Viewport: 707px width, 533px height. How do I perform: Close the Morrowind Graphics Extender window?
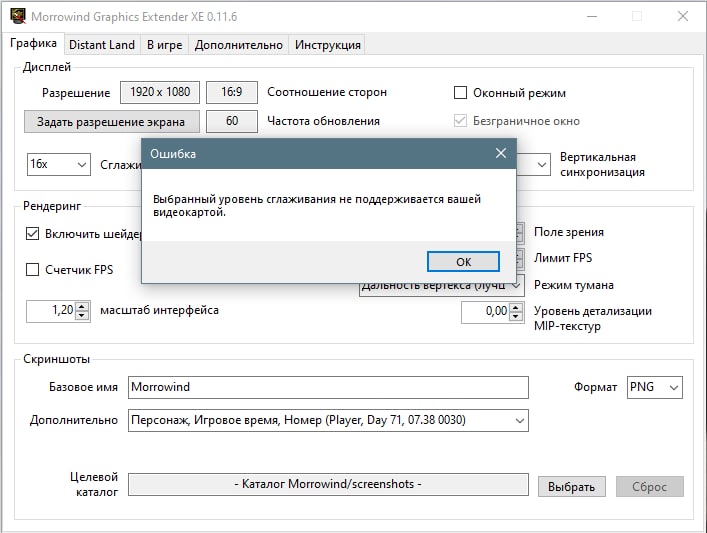click(683, 16)
